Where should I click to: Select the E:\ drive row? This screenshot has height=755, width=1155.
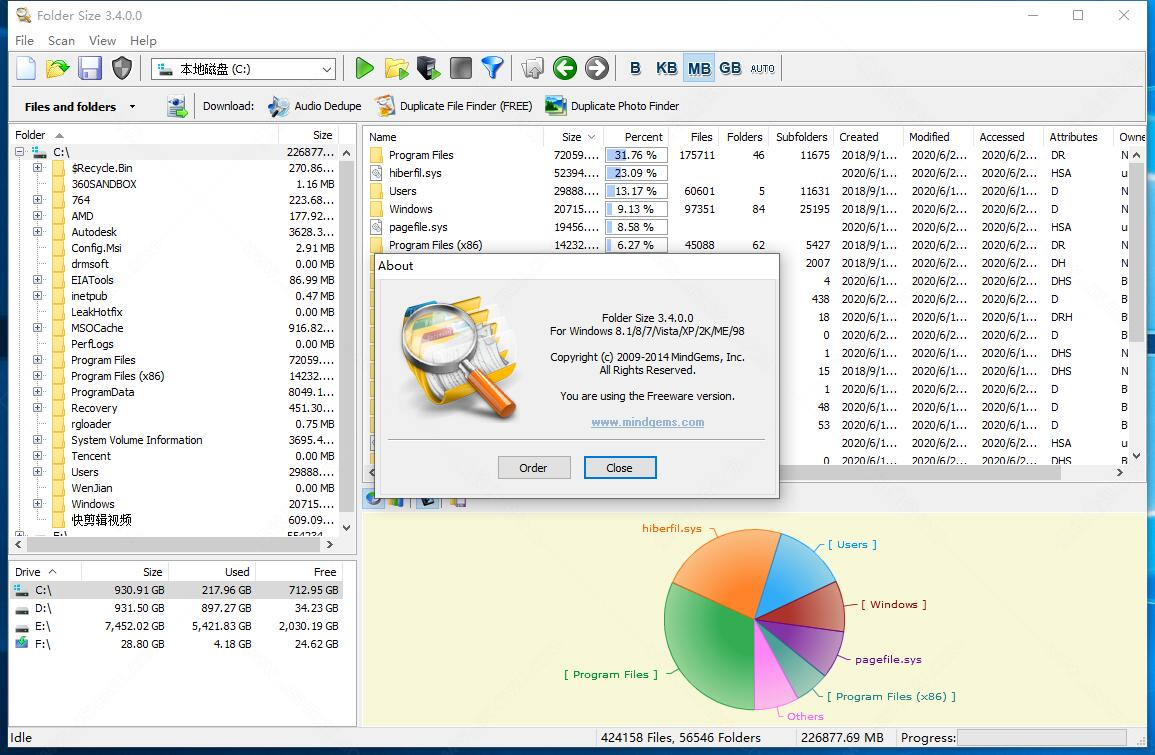pos(177,625)
